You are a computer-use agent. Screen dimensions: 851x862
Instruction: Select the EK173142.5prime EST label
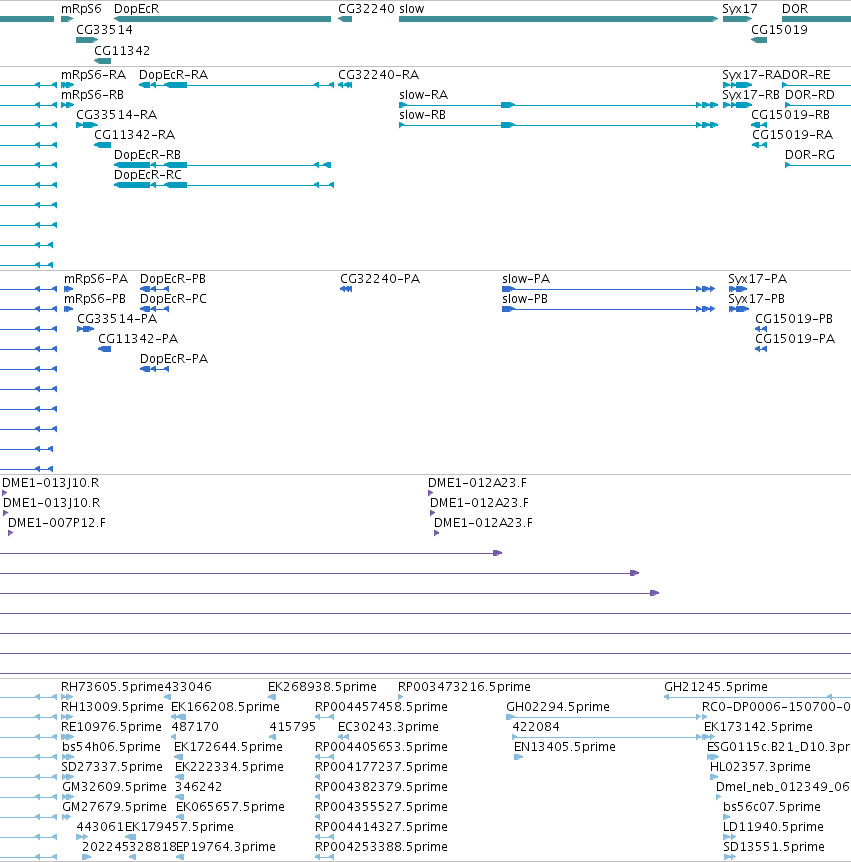click(758, 727)
